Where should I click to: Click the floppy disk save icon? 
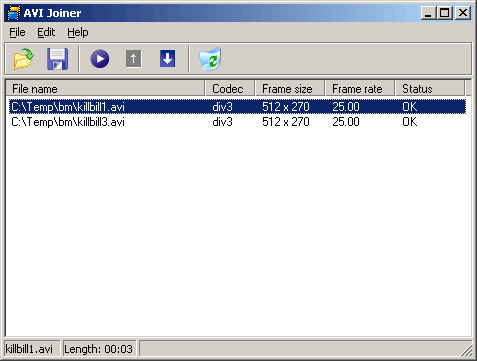pyautogui.click(x=57, y=59)
